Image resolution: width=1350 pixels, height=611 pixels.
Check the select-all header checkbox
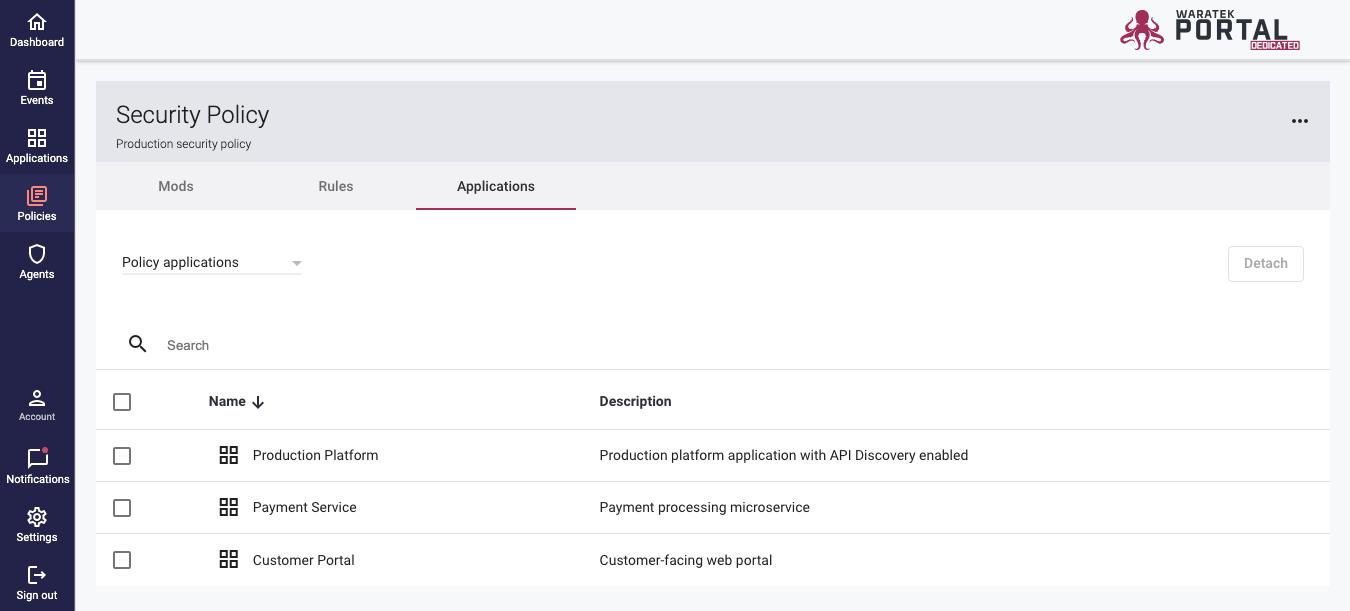122,402
